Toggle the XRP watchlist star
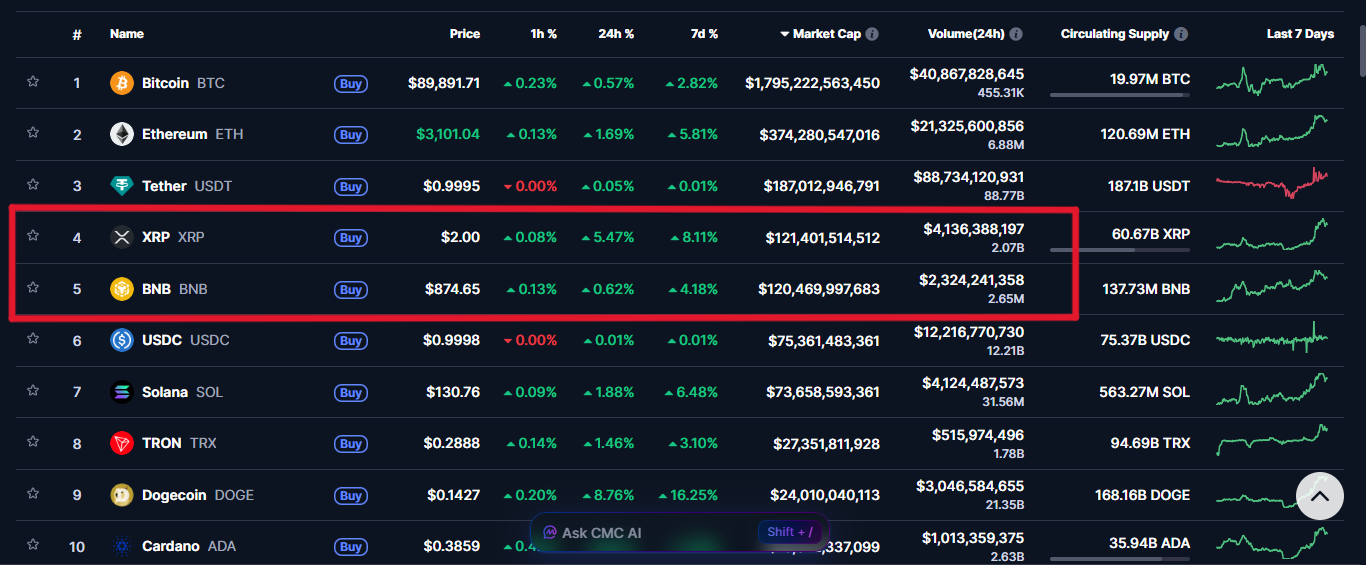This screenshot has height=565, width=1366. click(x=33, y=236)
